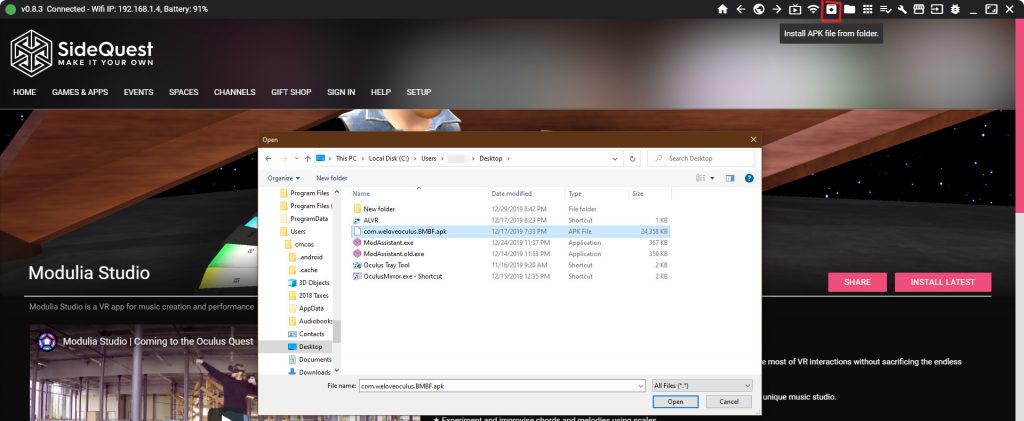Click the Help question mark icon in dialog
The height and width of the screenshot is (421, 1024).
click(x=749, y=178)
